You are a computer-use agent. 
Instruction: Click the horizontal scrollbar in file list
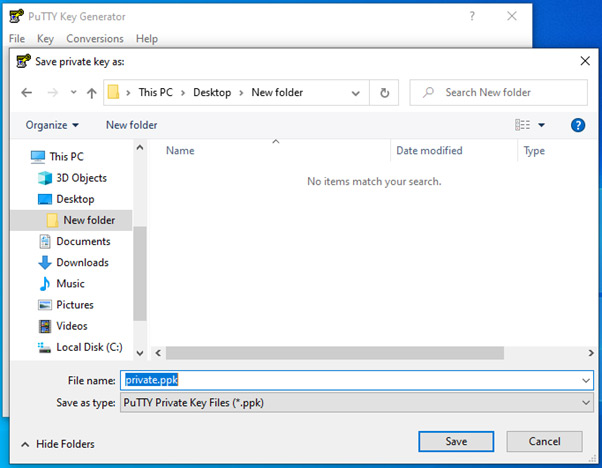[x=335, y=353]
